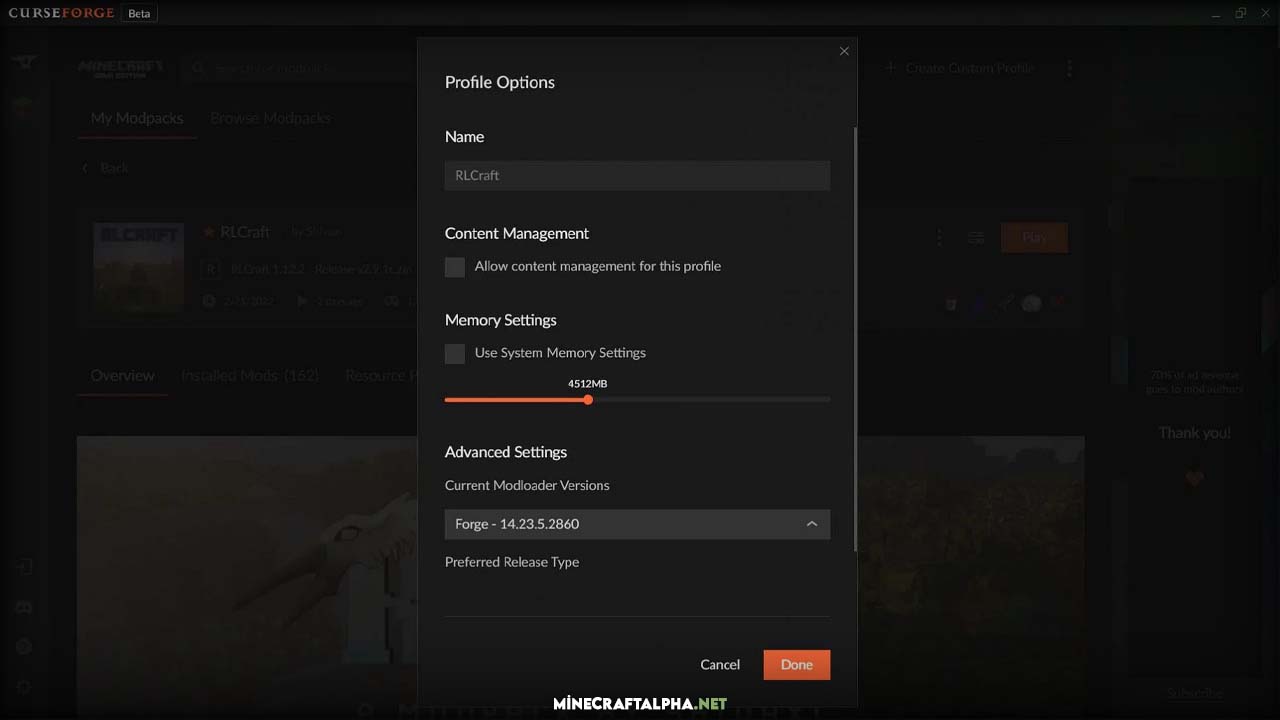Switch to My Modpacks tab
The height and width of the screenshot is (720, 1280).
137,118
